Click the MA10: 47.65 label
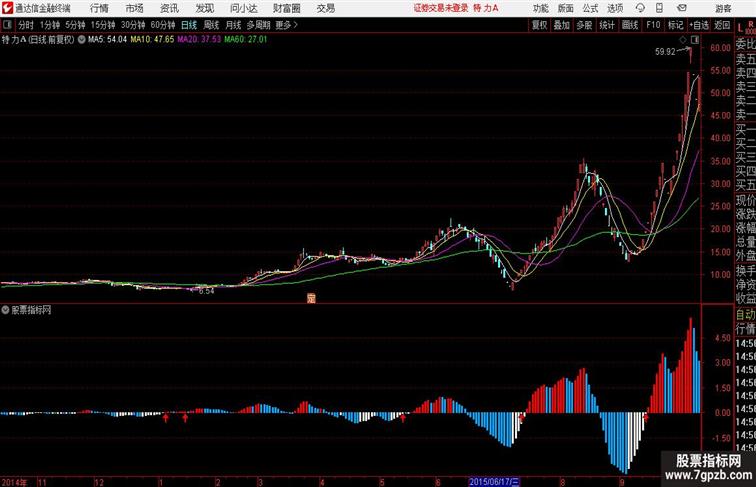This screenshot has height=487, width=756. [152, 40]
